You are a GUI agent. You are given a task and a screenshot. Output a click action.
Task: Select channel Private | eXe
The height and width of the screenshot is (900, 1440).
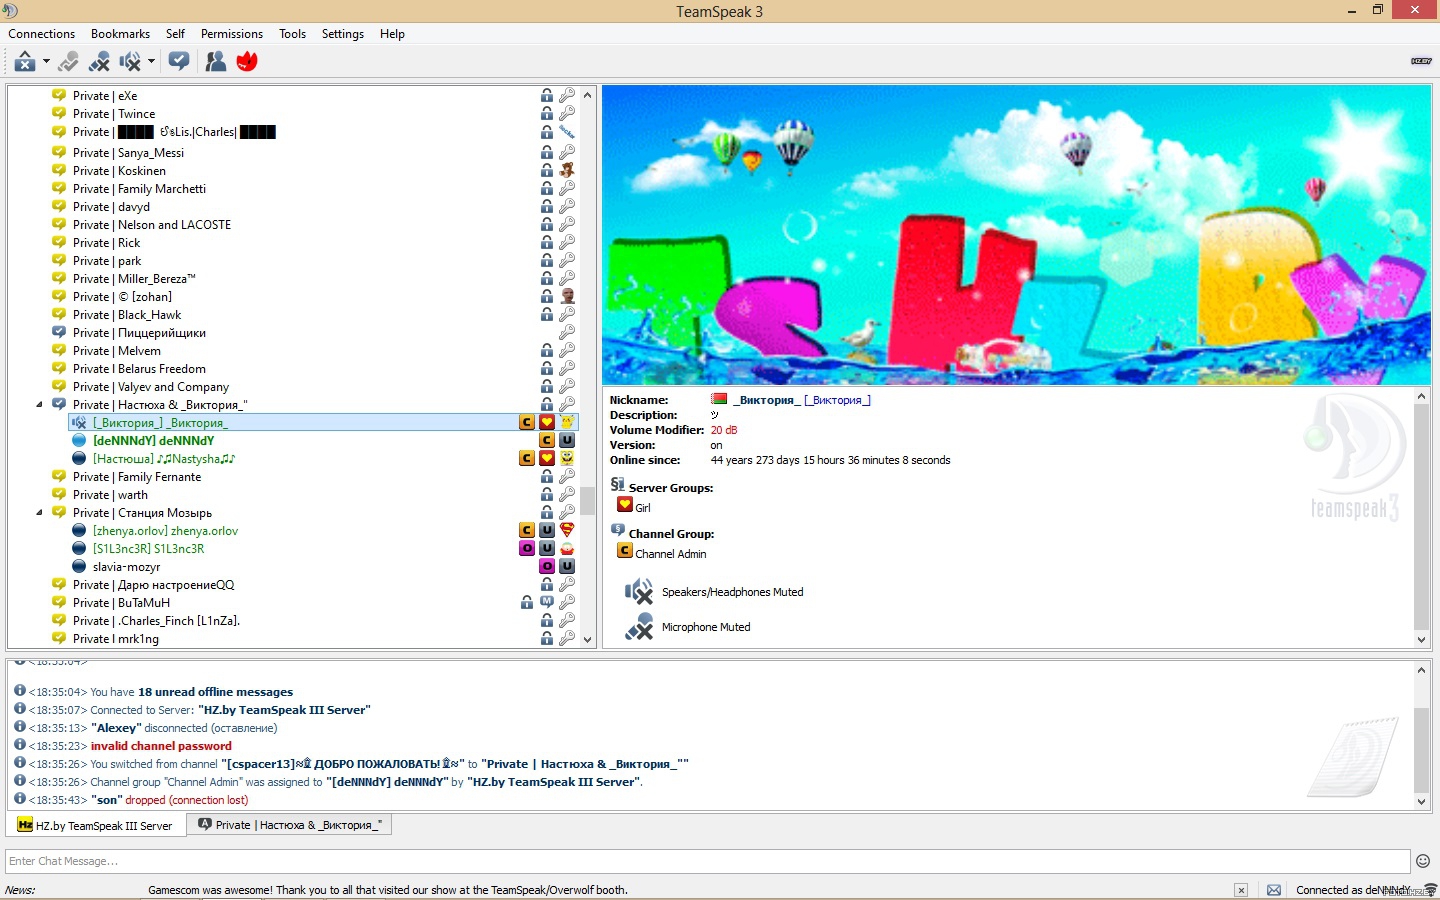105,96
